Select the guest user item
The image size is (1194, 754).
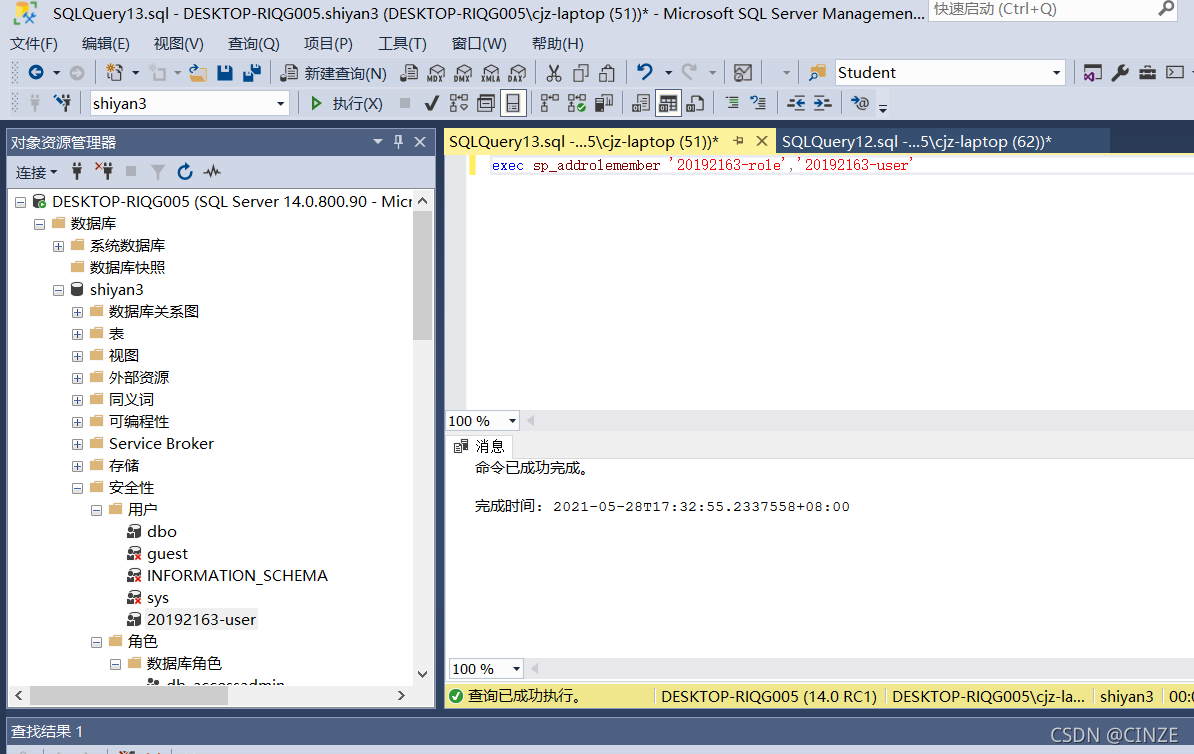pos(167,554)
